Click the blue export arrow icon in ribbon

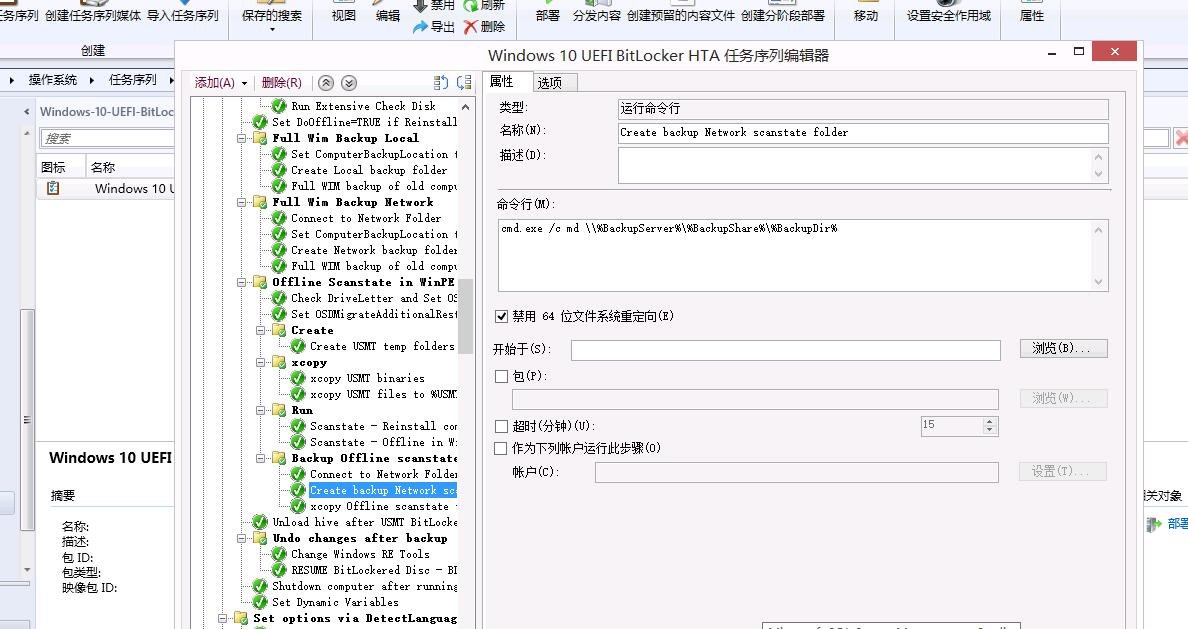tap(420, 27)
